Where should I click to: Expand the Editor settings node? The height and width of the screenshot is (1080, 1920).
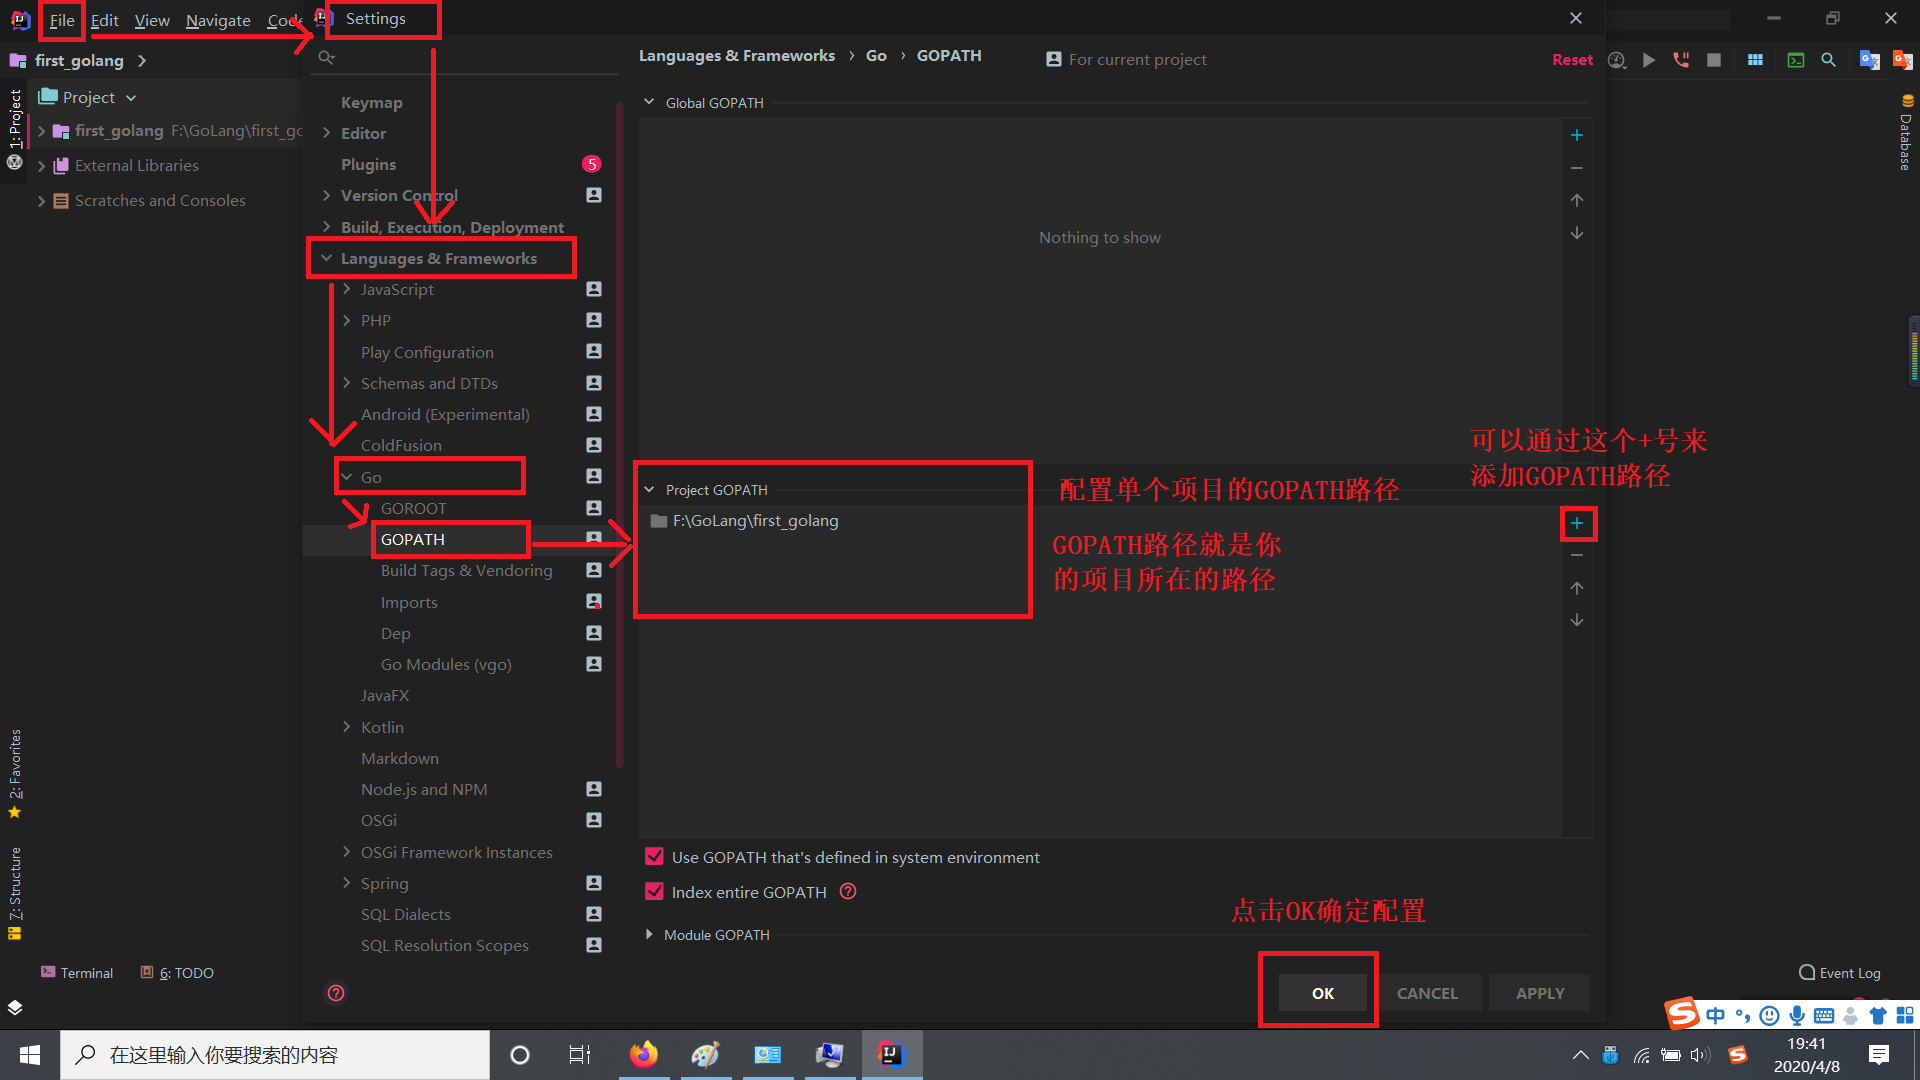pyautogui.click(x=326, y=133)
